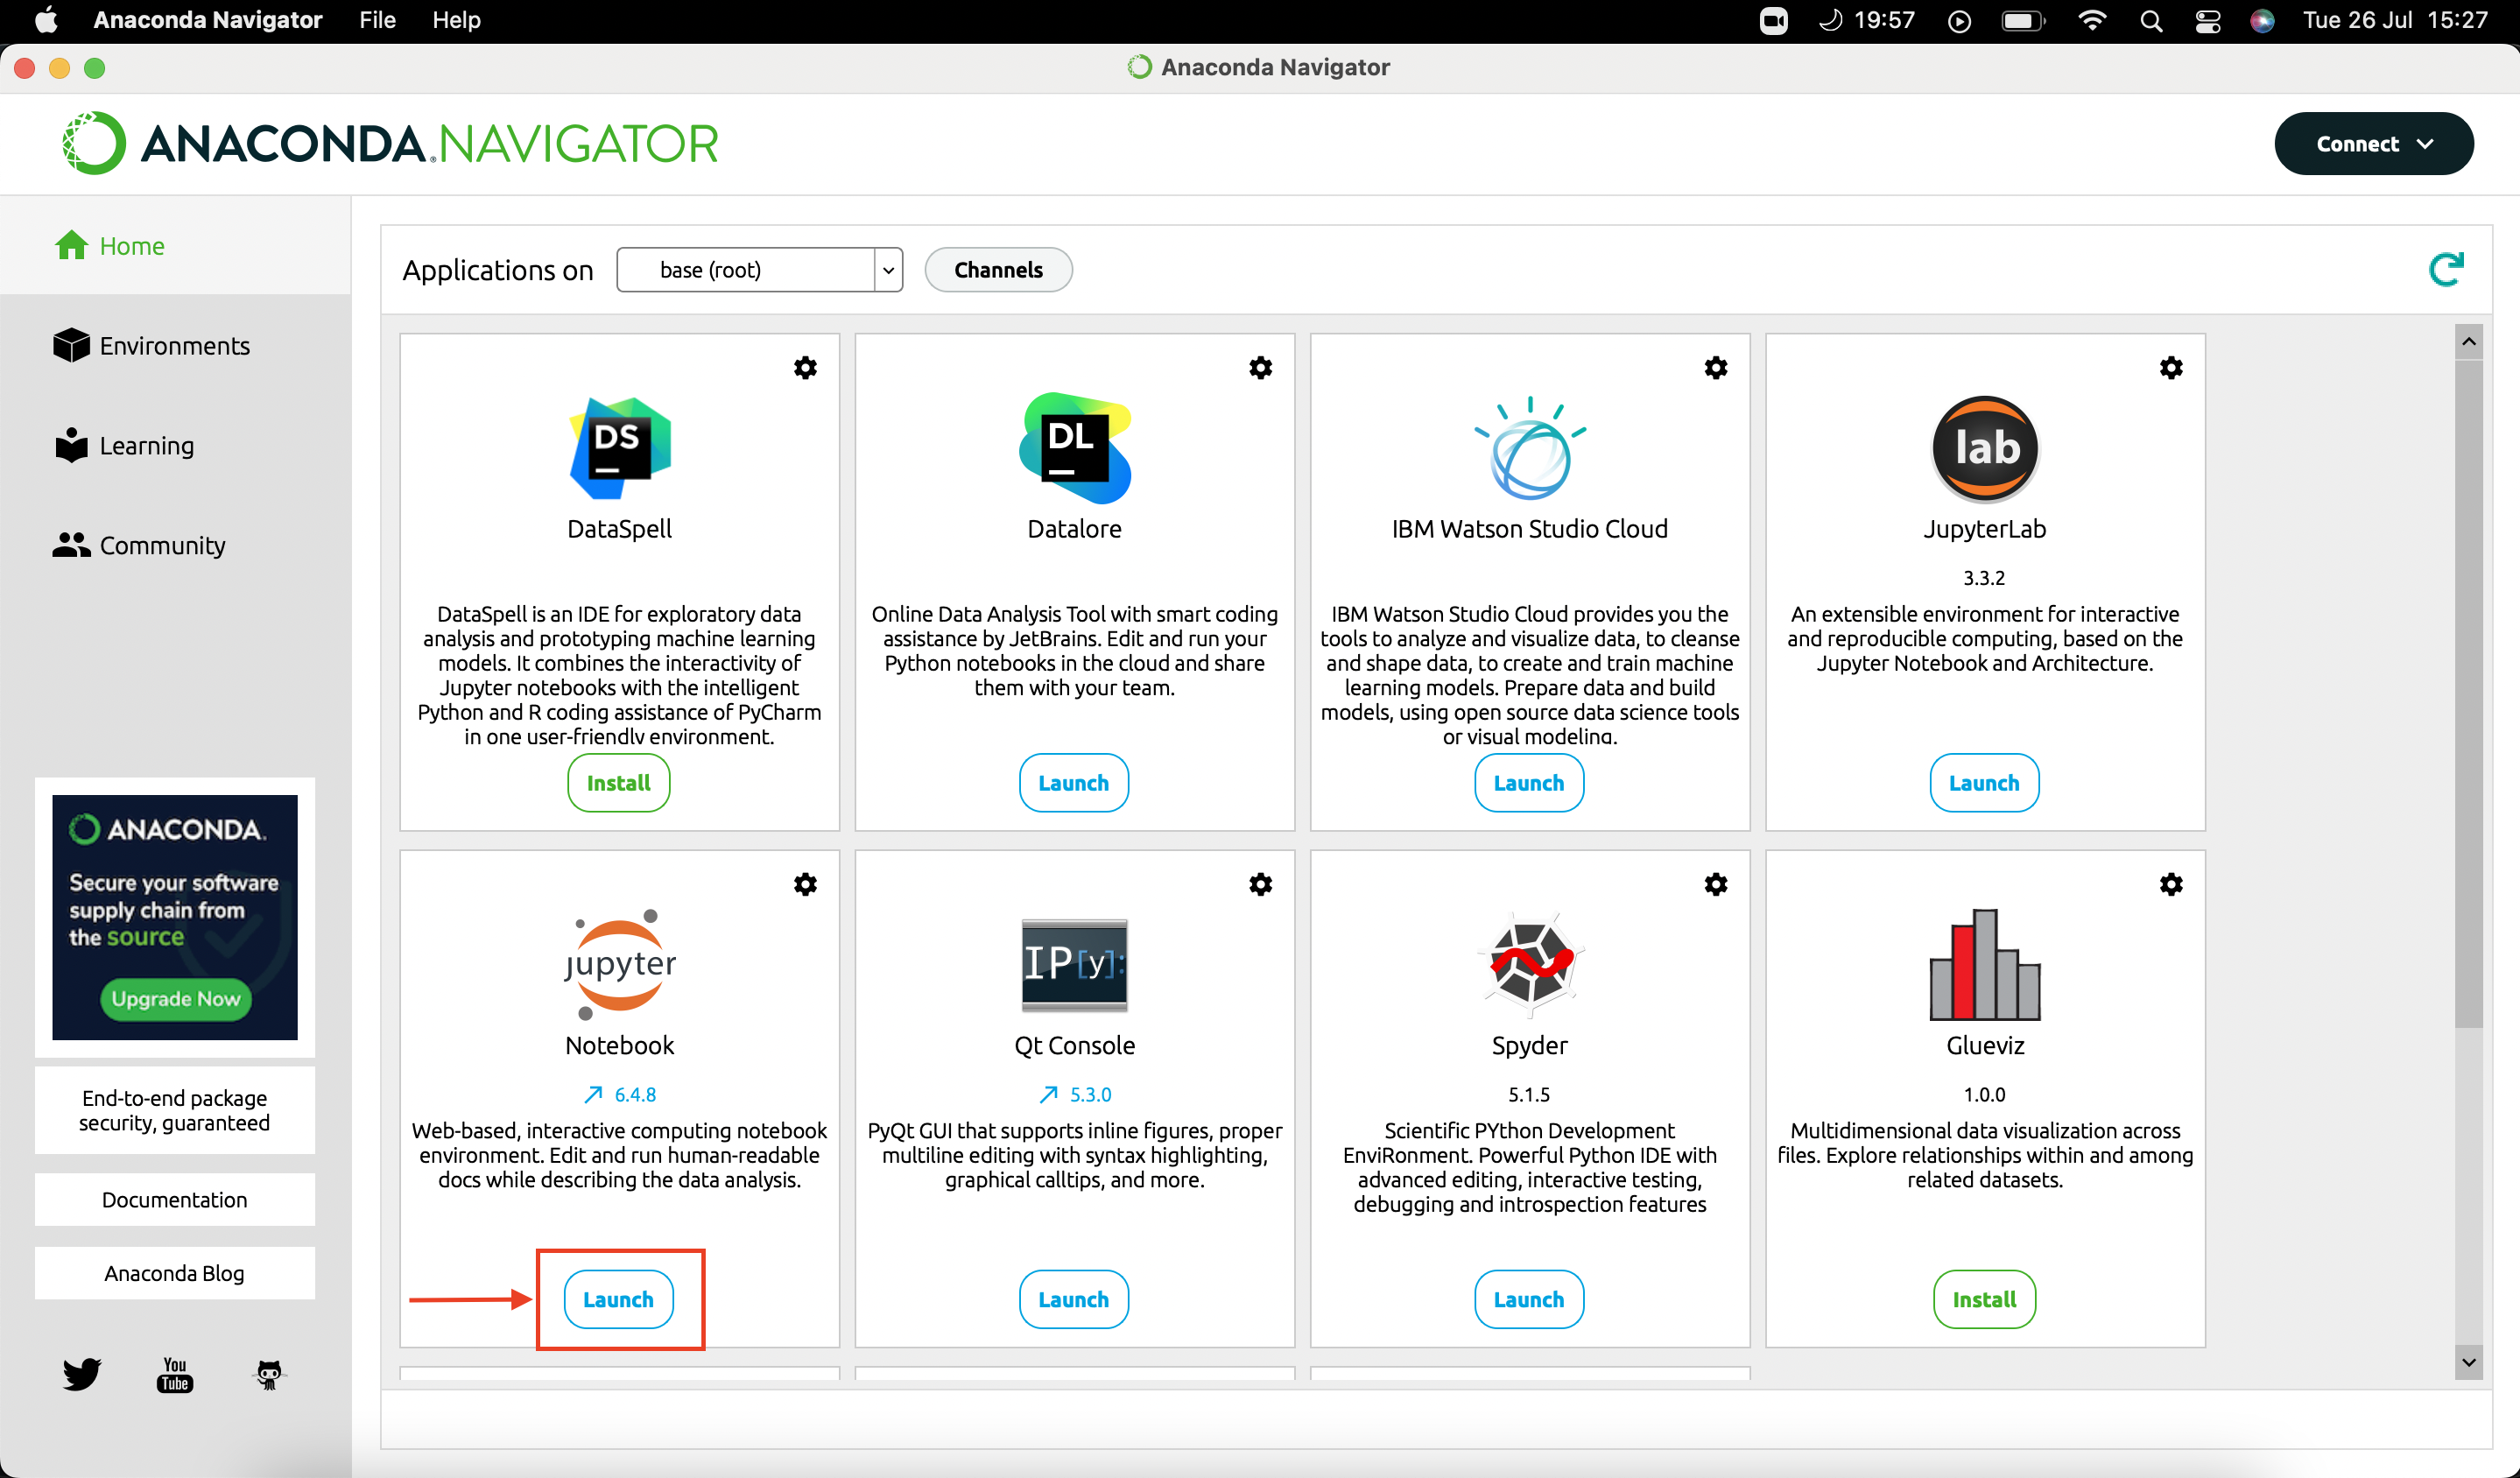Click the DataSpell app logo

click(620, 447)
